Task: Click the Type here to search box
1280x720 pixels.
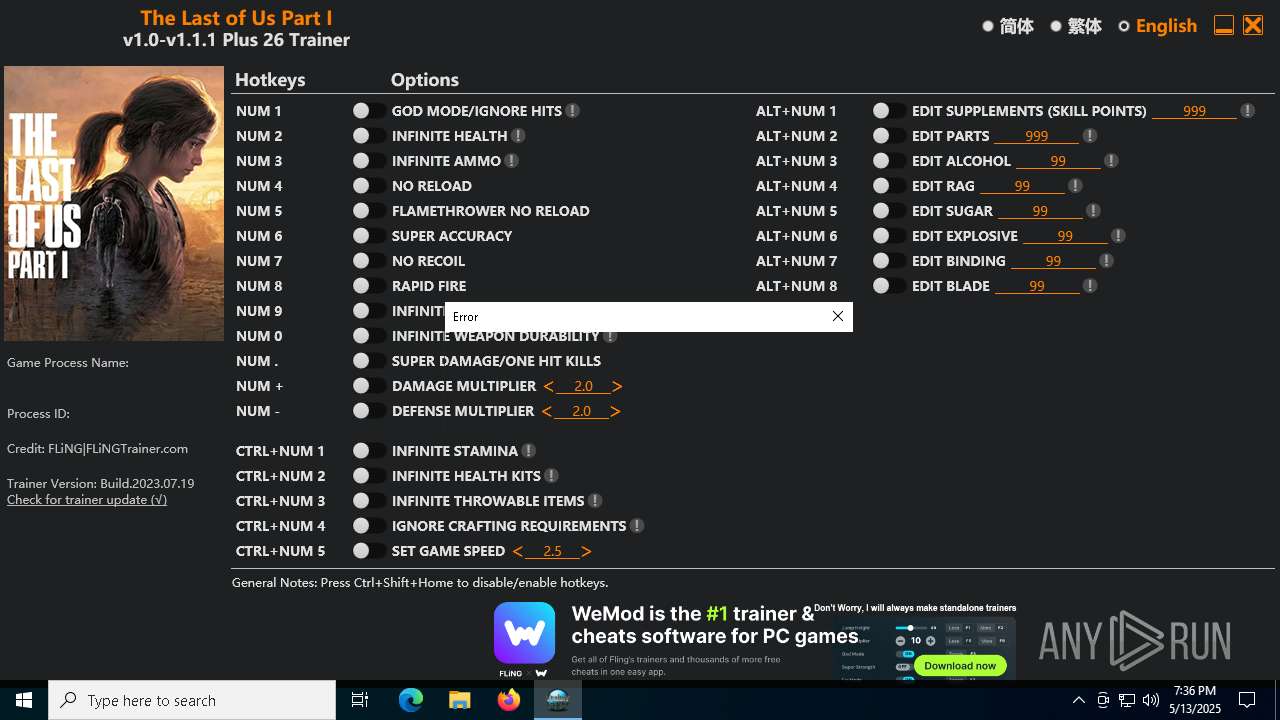Action: pyautogui.click(x=192, y=700)
